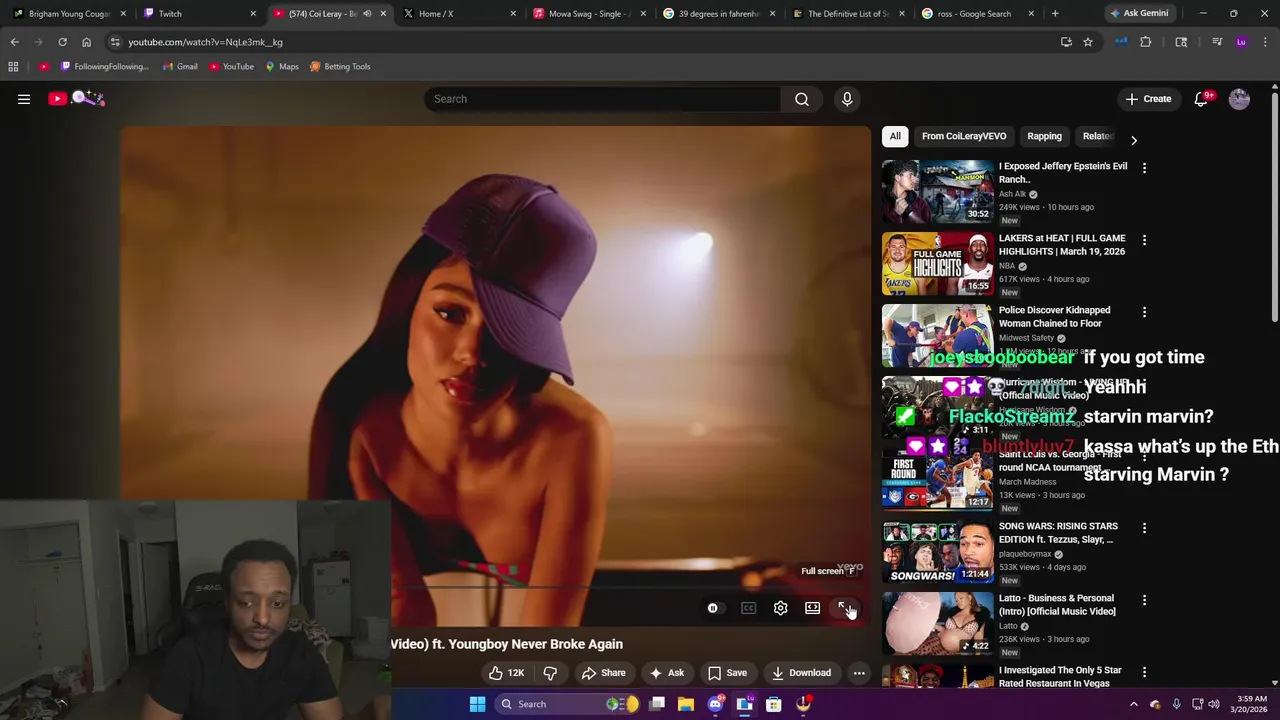The height and width of the screenshot is (720, 1280).
Task: Open Chrome three-dot menu
Action: (x=1266, y=42)
